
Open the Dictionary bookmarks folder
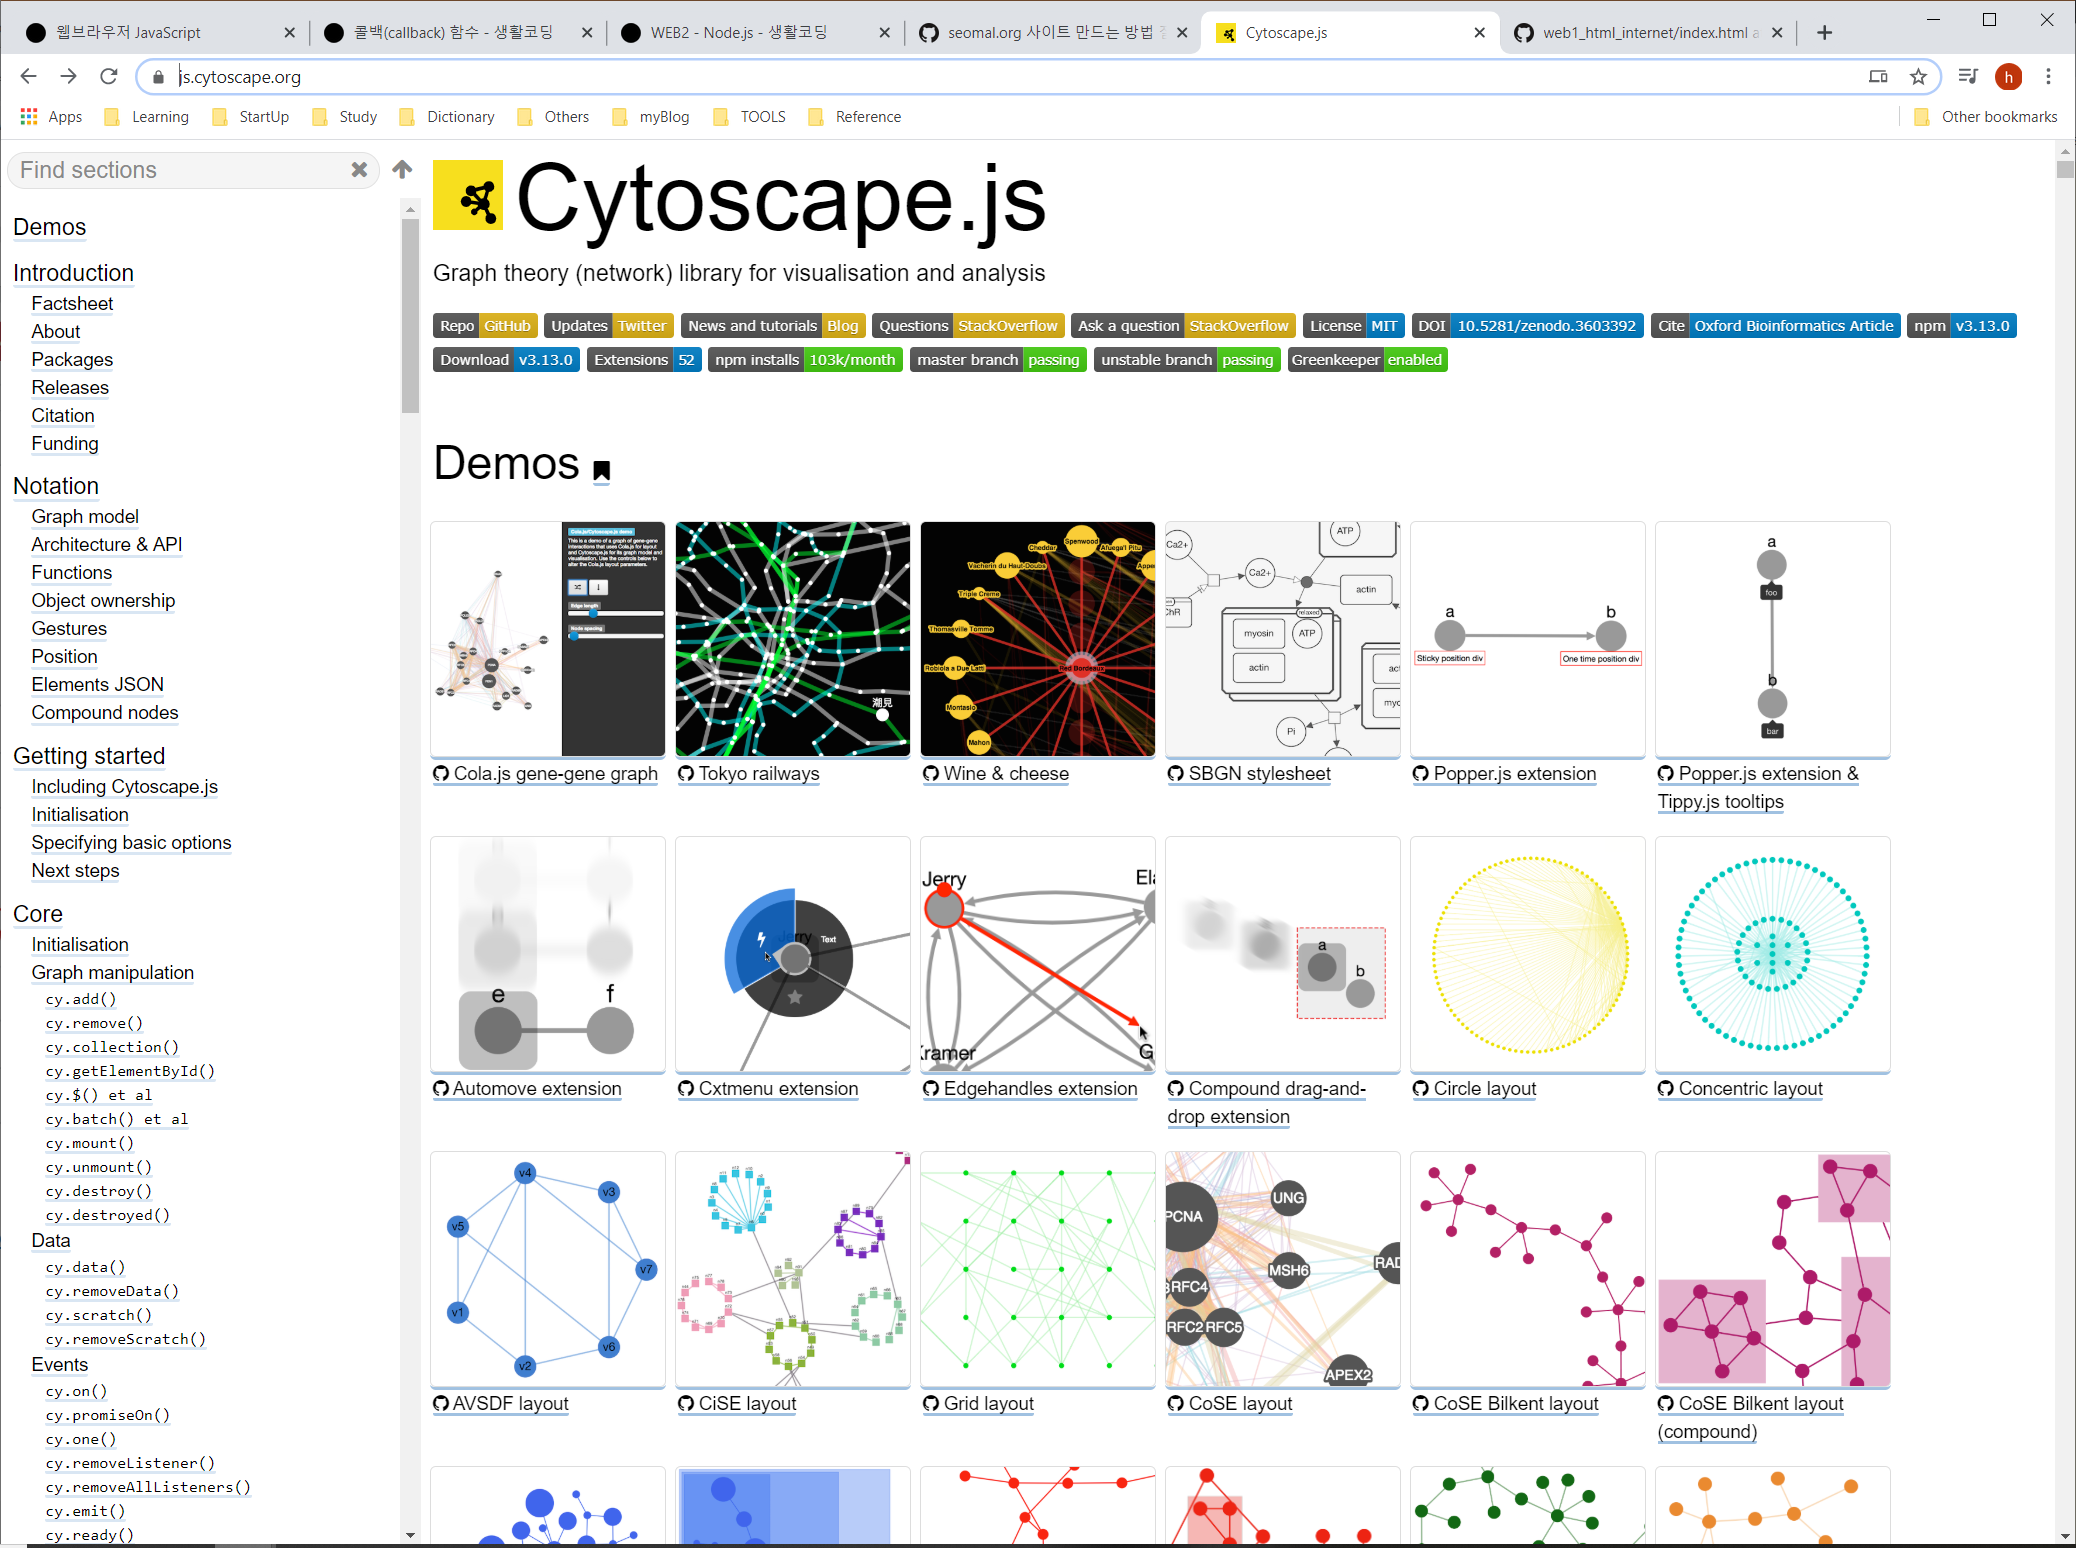(x=448, y=117)
